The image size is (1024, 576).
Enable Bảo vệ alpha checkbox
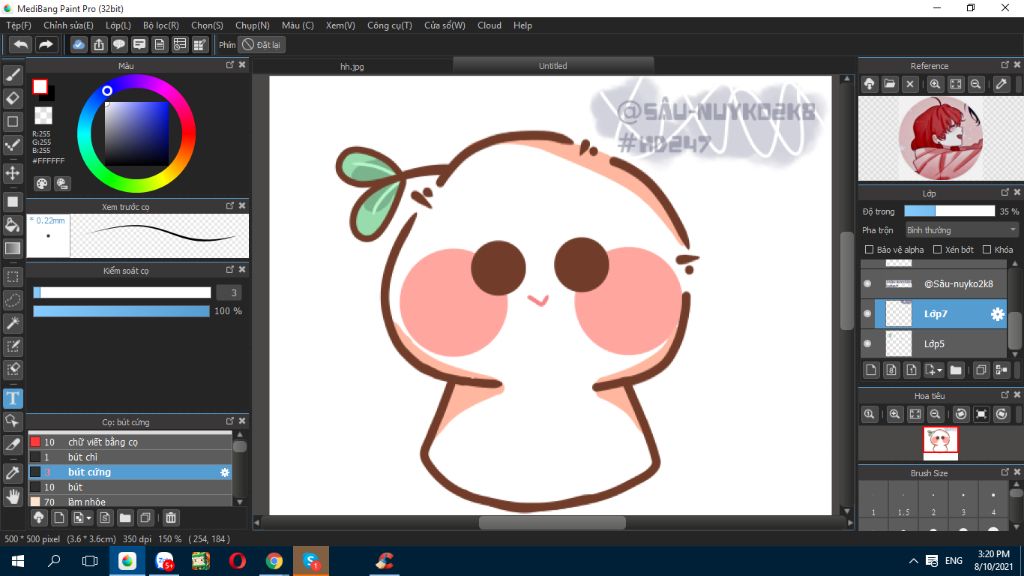click(x=869, y=249)
